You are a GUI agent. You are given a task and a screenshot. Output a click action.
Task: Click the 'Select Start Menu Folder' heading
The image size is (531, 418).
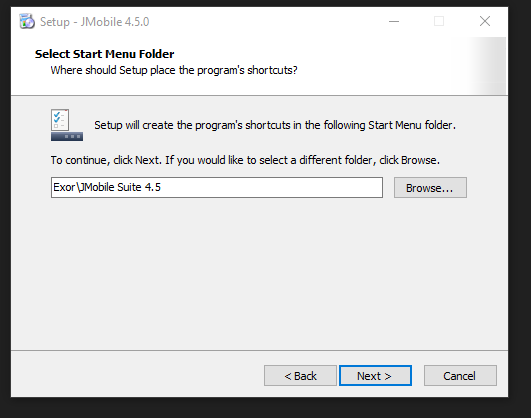pyautogui.click(x=104, y=54)
